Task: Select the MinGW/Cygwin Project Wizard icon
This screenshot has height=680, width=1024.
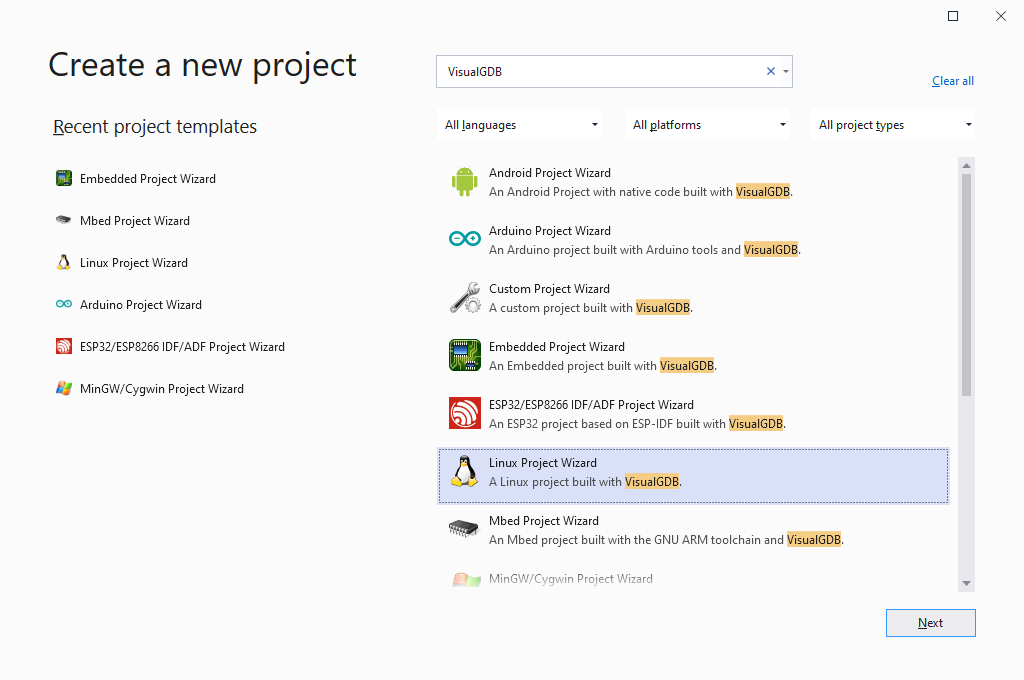Action: coord(464,578)
